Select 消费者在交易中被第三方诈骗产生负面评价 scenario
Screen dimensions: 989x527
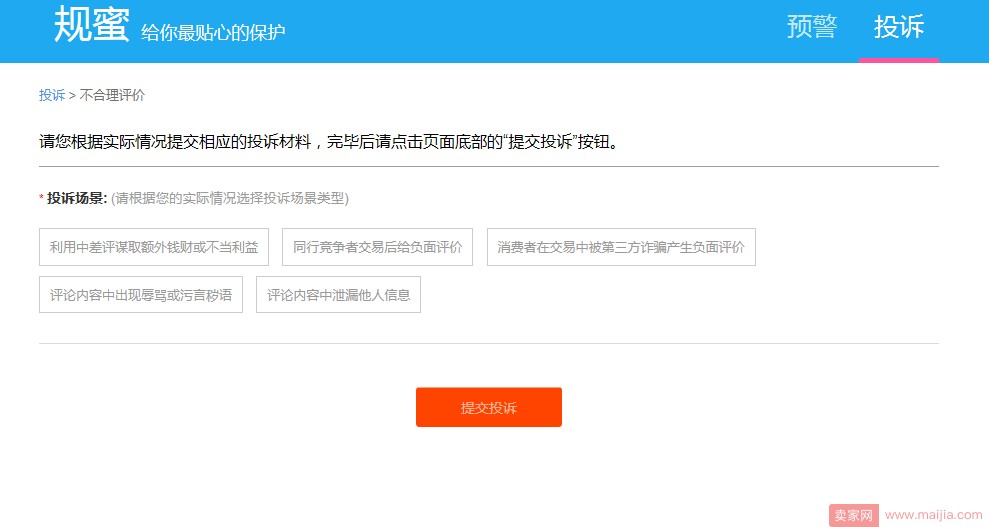(x=621, y=247)
